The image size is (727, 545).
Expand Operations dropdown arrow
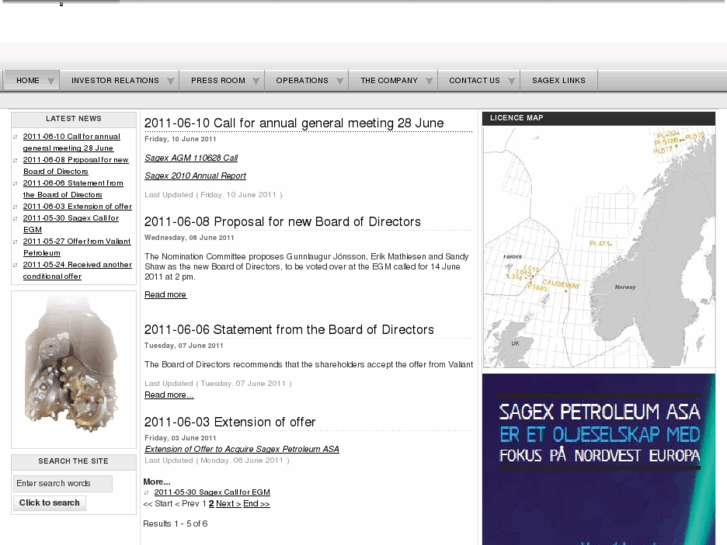tap(340, 81)
